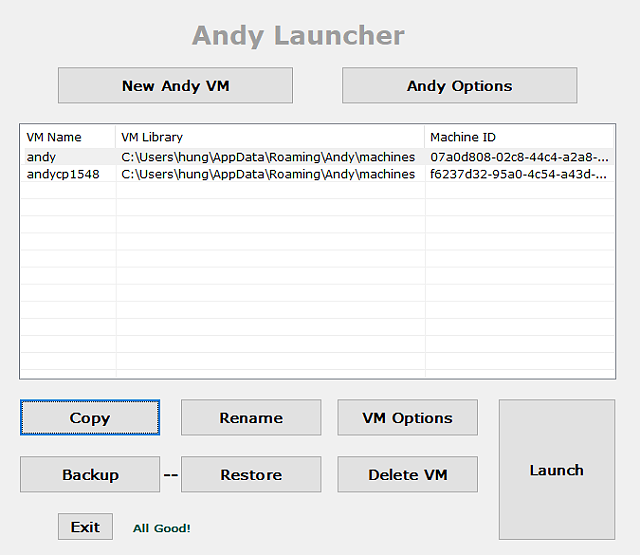Delete VM button click
The image size is (640, 555).
click(x=407, y=474)
